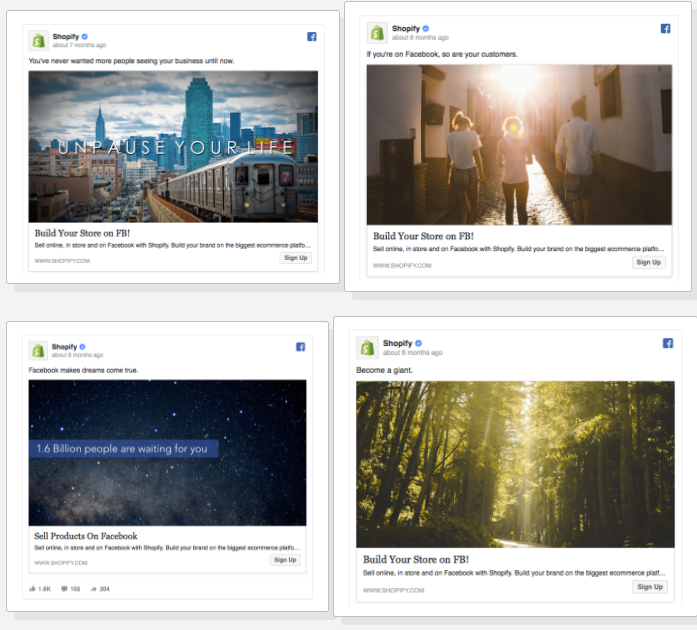Open Shopify page name in city train ad
The width and height of the screenshot is (697, 630).
[66, 36]
